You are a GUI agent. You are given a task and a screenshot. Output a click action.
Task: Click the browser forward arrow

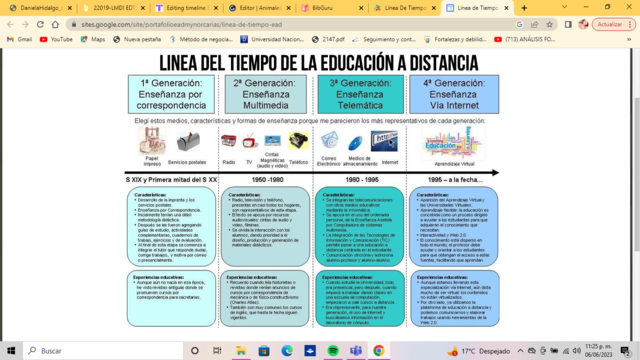point(25,24)
